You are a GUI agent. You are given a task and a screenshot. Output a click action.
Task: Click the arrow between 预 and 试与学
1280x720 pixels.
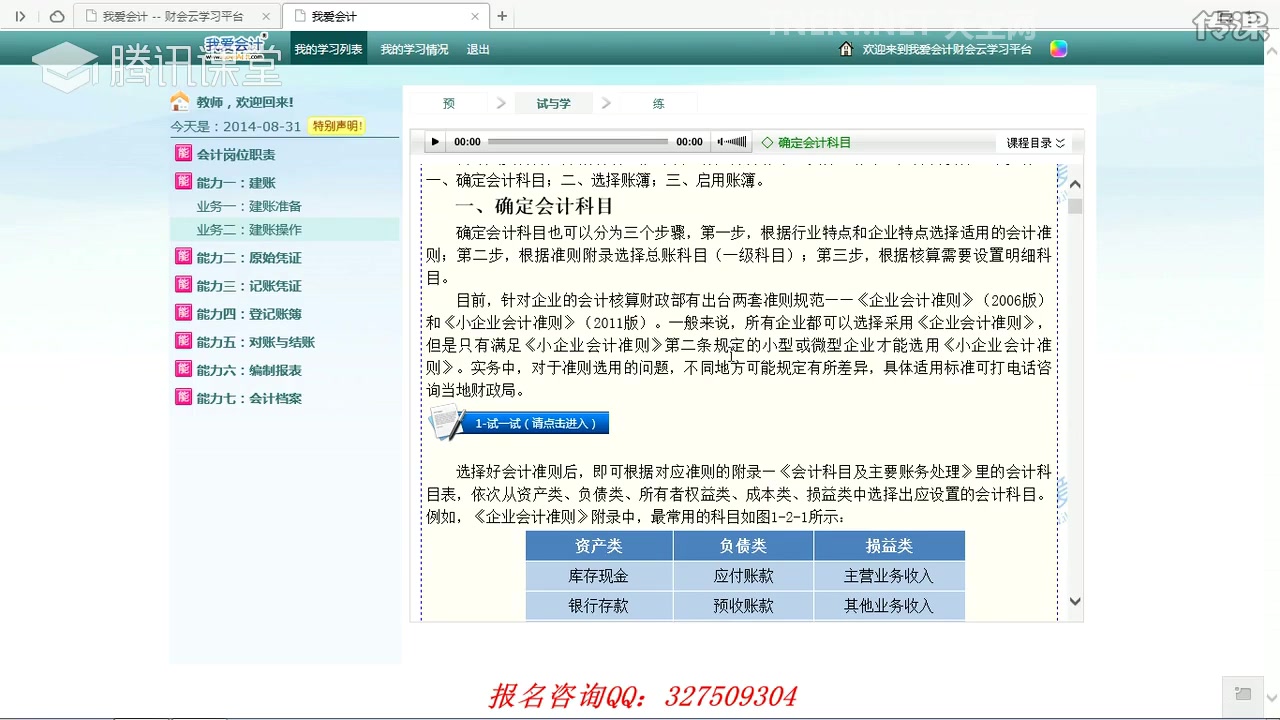(501, 103)
